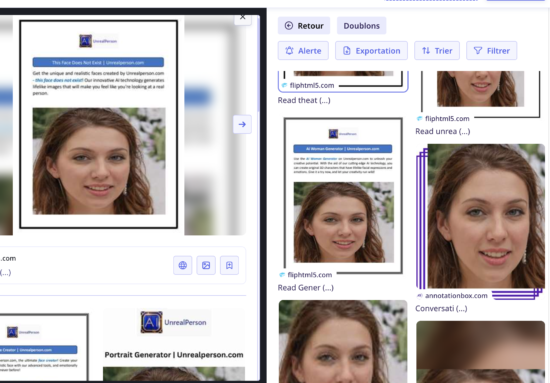Open the web page via globe icon

point(183,265)
